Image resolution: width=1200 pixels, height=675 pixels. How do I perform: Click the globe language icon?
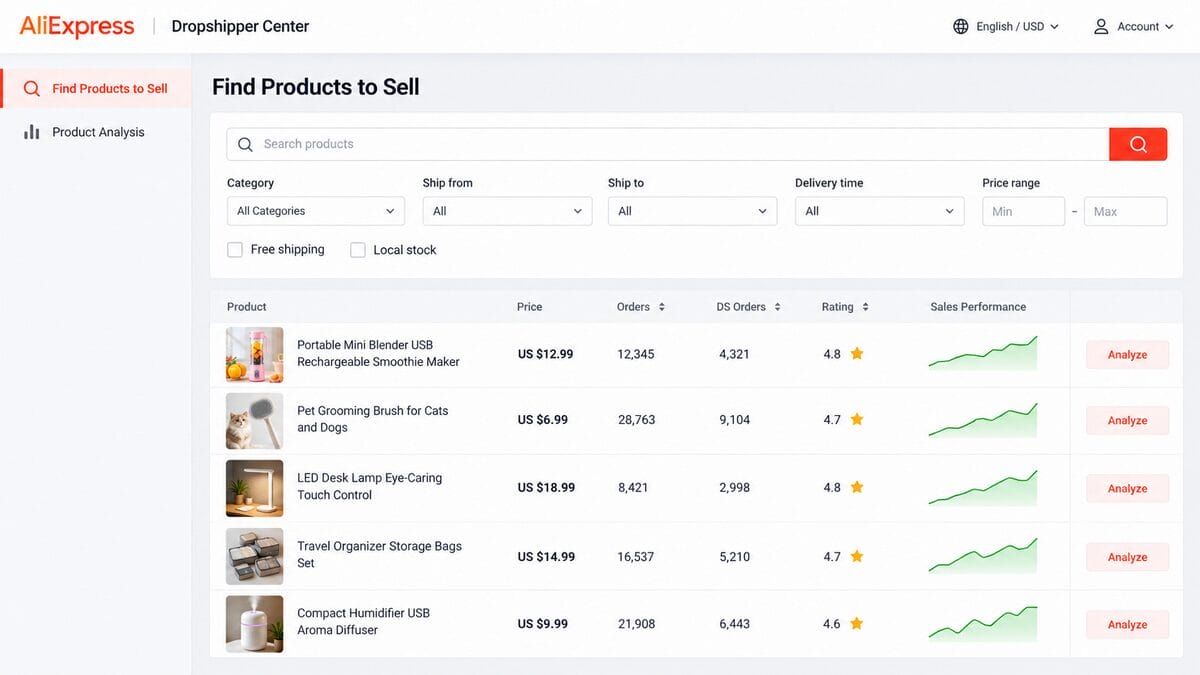961,27
